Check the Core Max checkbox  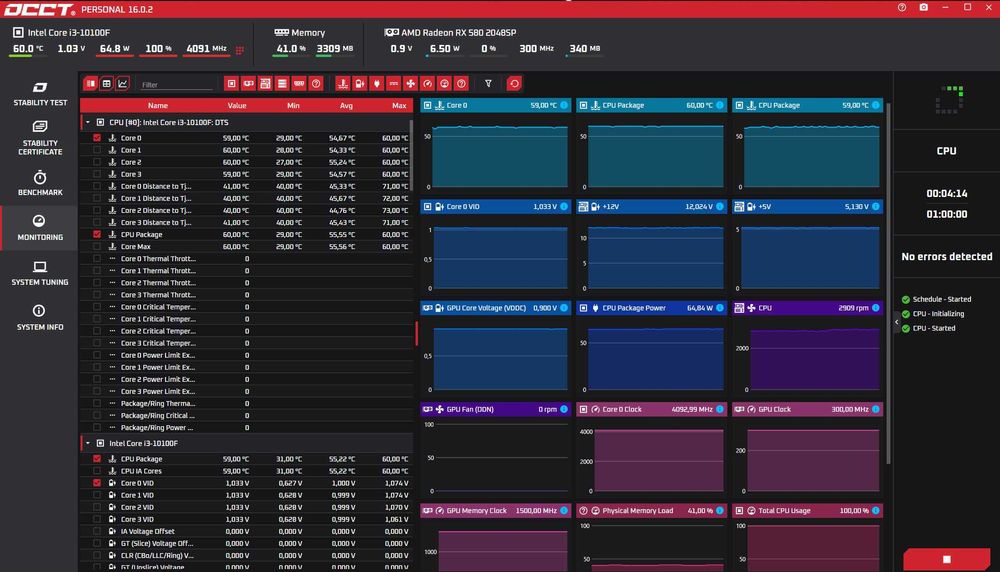[x=97, y=247]
